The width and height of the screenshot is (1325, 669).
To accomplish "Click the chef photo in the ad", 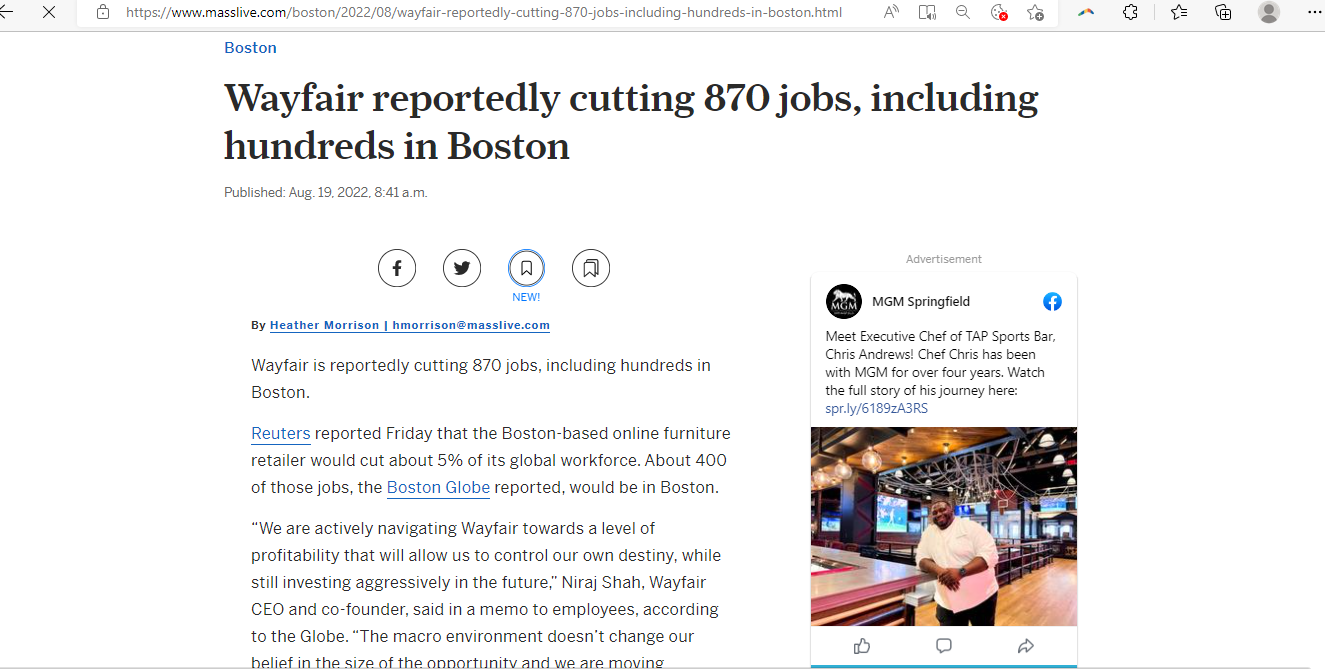I will (944, 526).
